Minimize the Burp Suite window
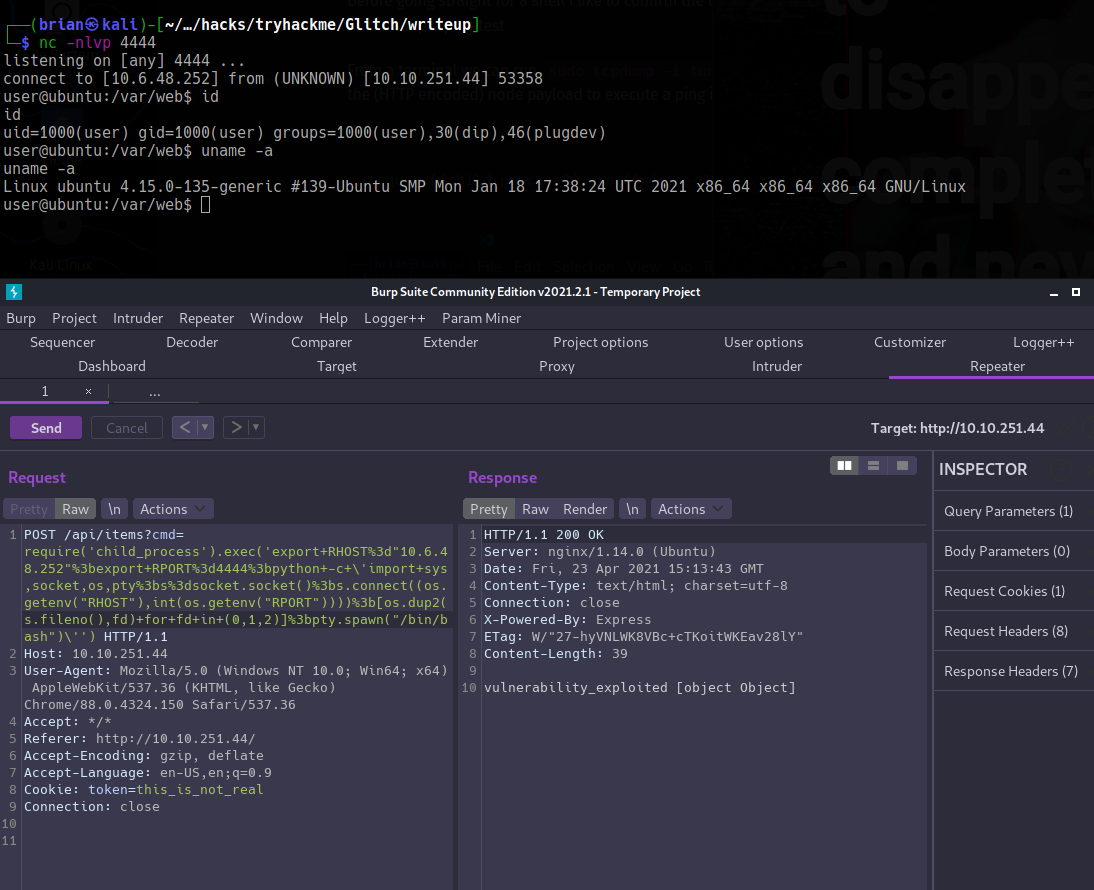 1054,292
